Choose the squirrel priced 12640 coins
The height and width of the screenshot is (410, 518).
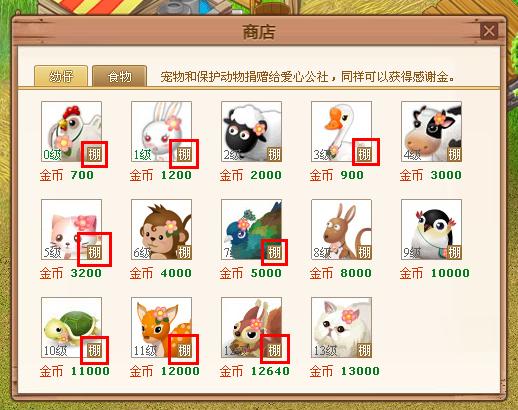[251, 328]
